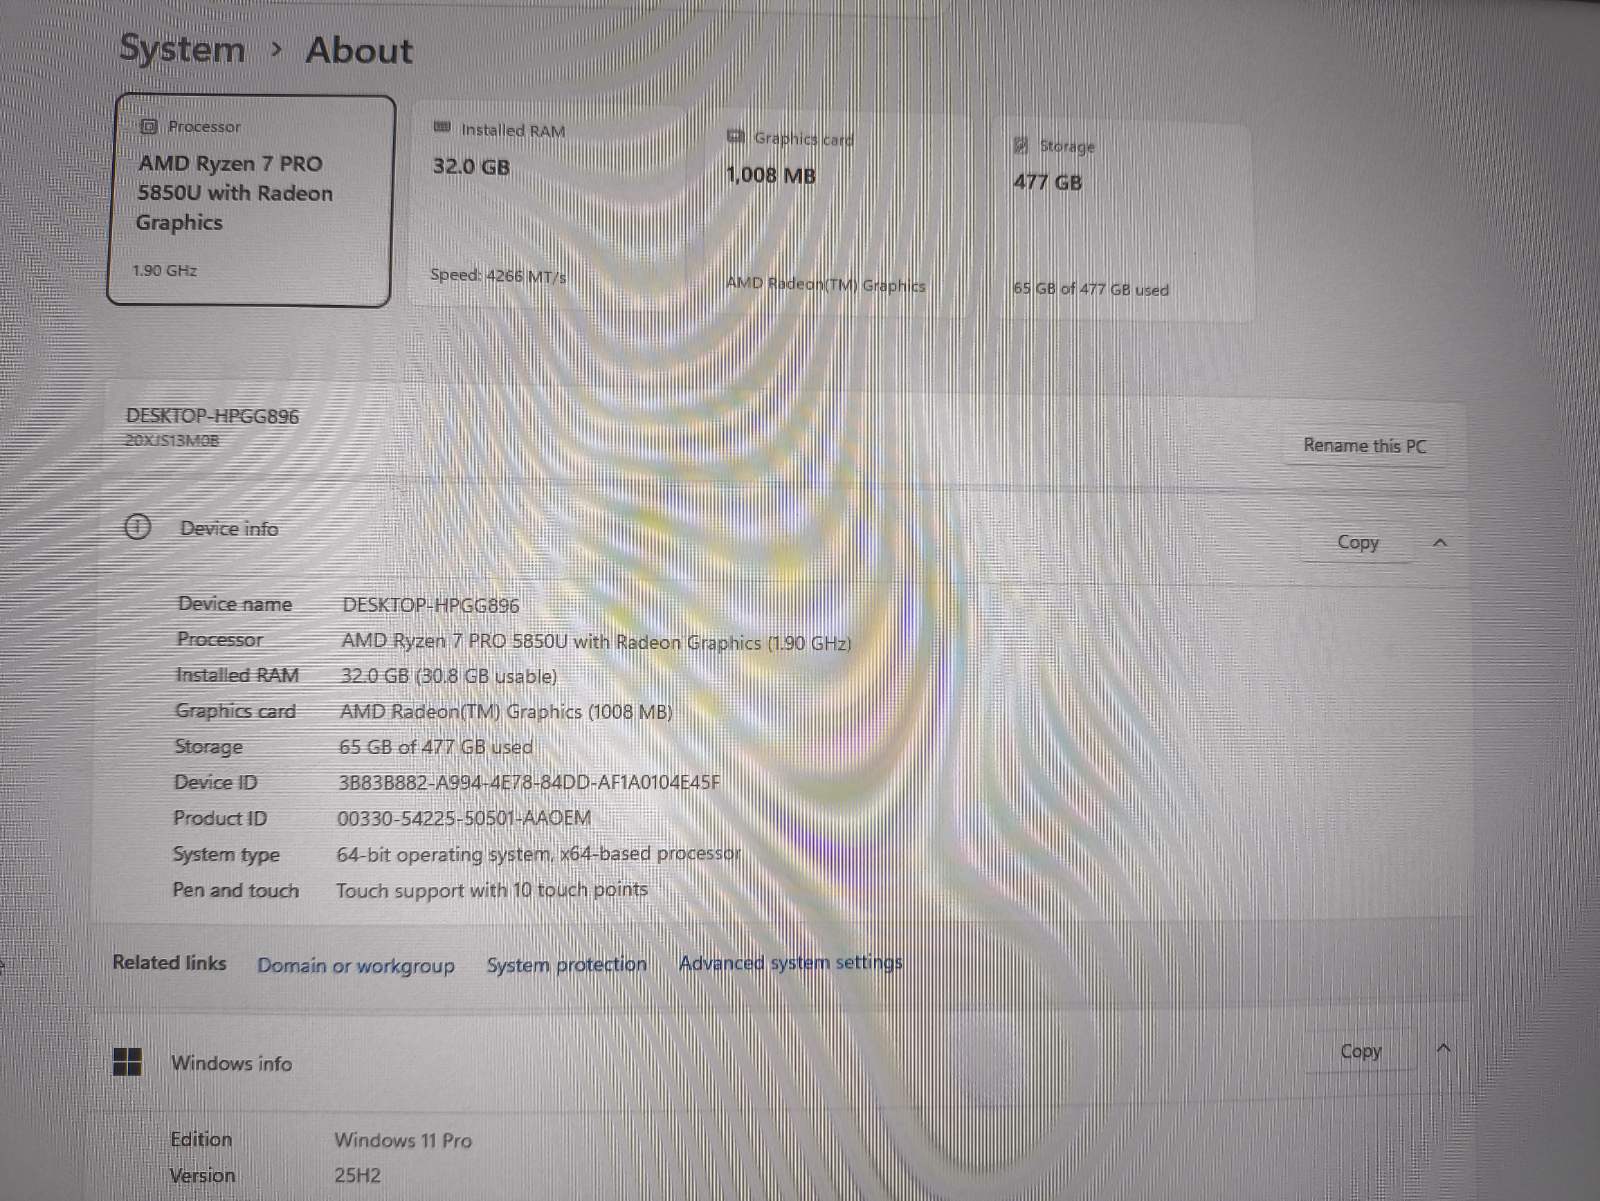This screenshot has height=1201, width=1600.
Task: Click the Related links label
Action: coord(169,962)
